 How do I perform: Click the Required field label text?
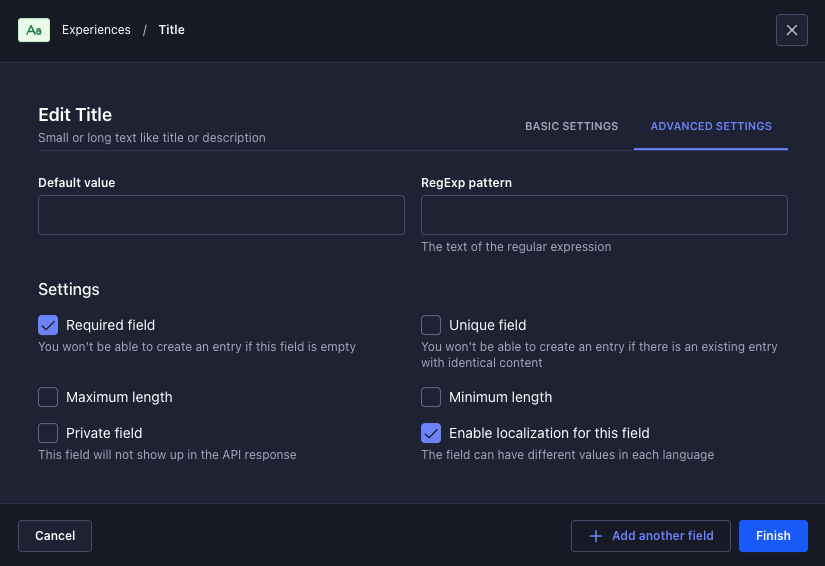point(110,325)
